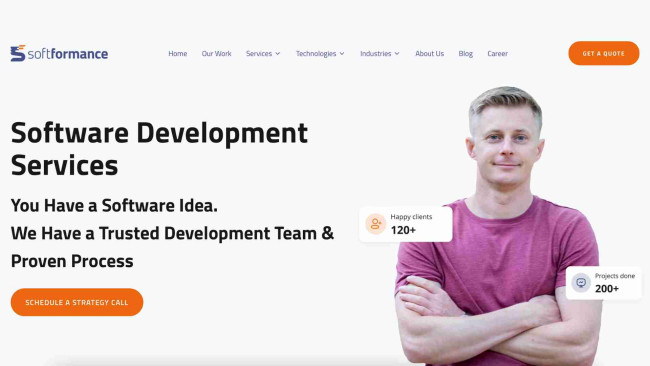Visit the Blog link
This screenshot has width=650, height=366.
(x=466, y=53)
